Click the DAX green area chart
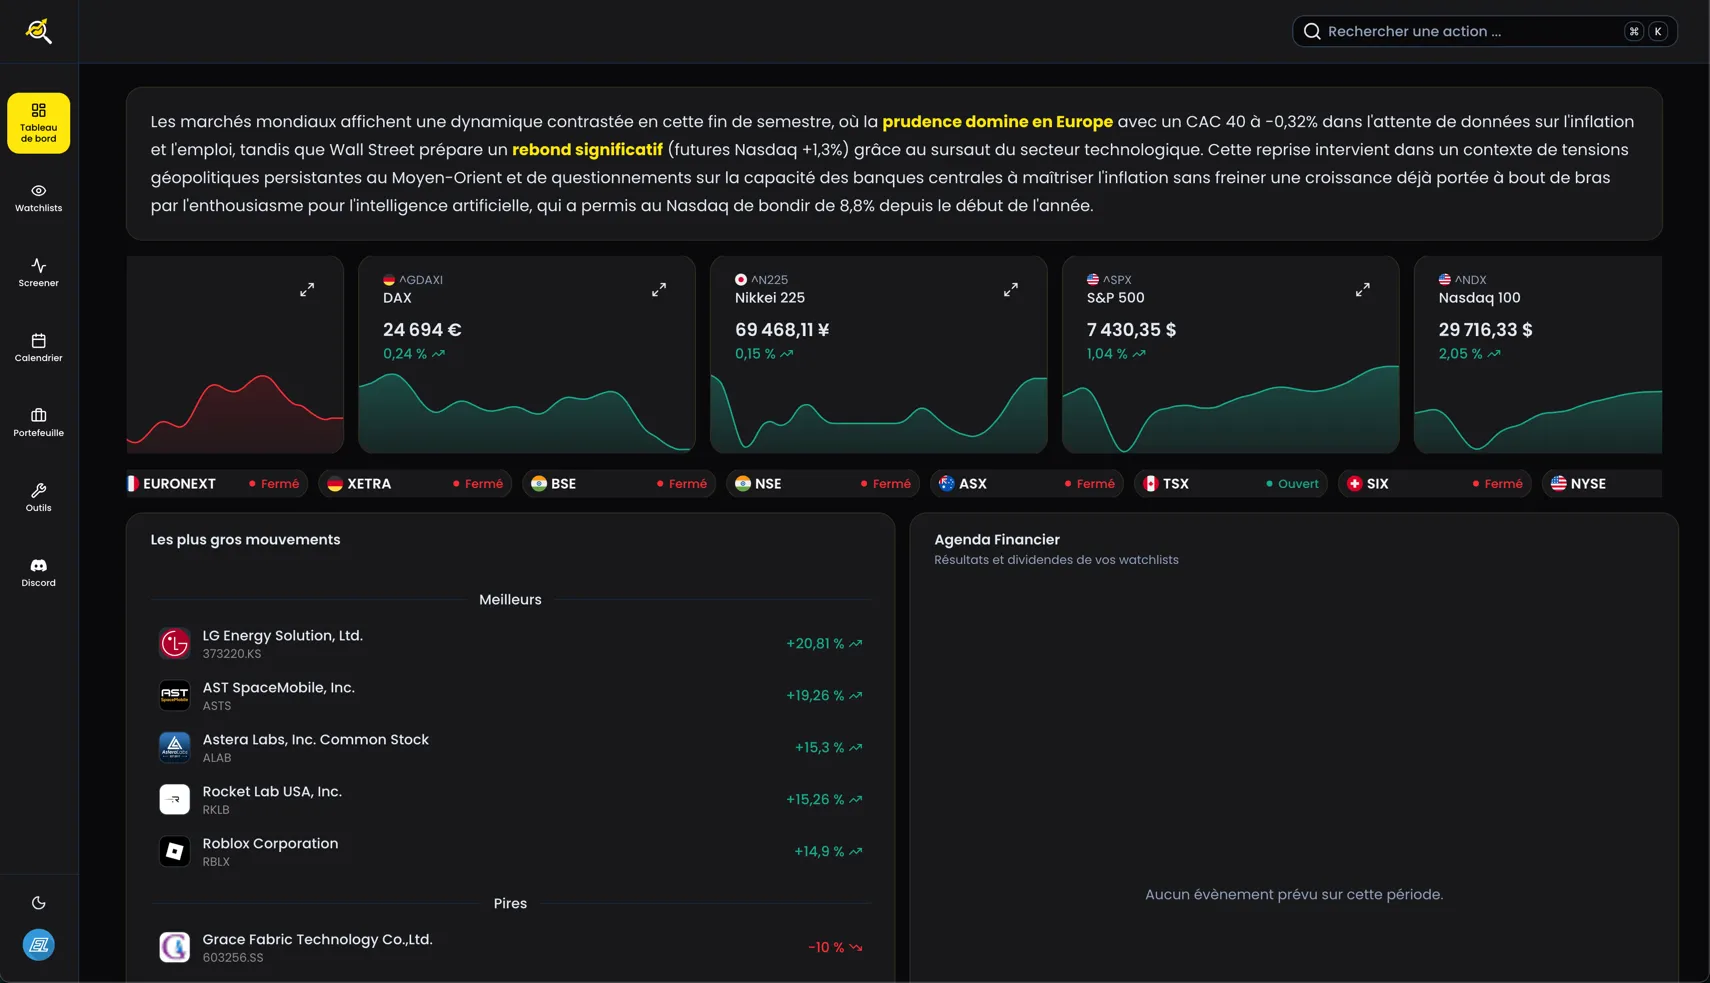1710x983 pixels. point(527,414)
